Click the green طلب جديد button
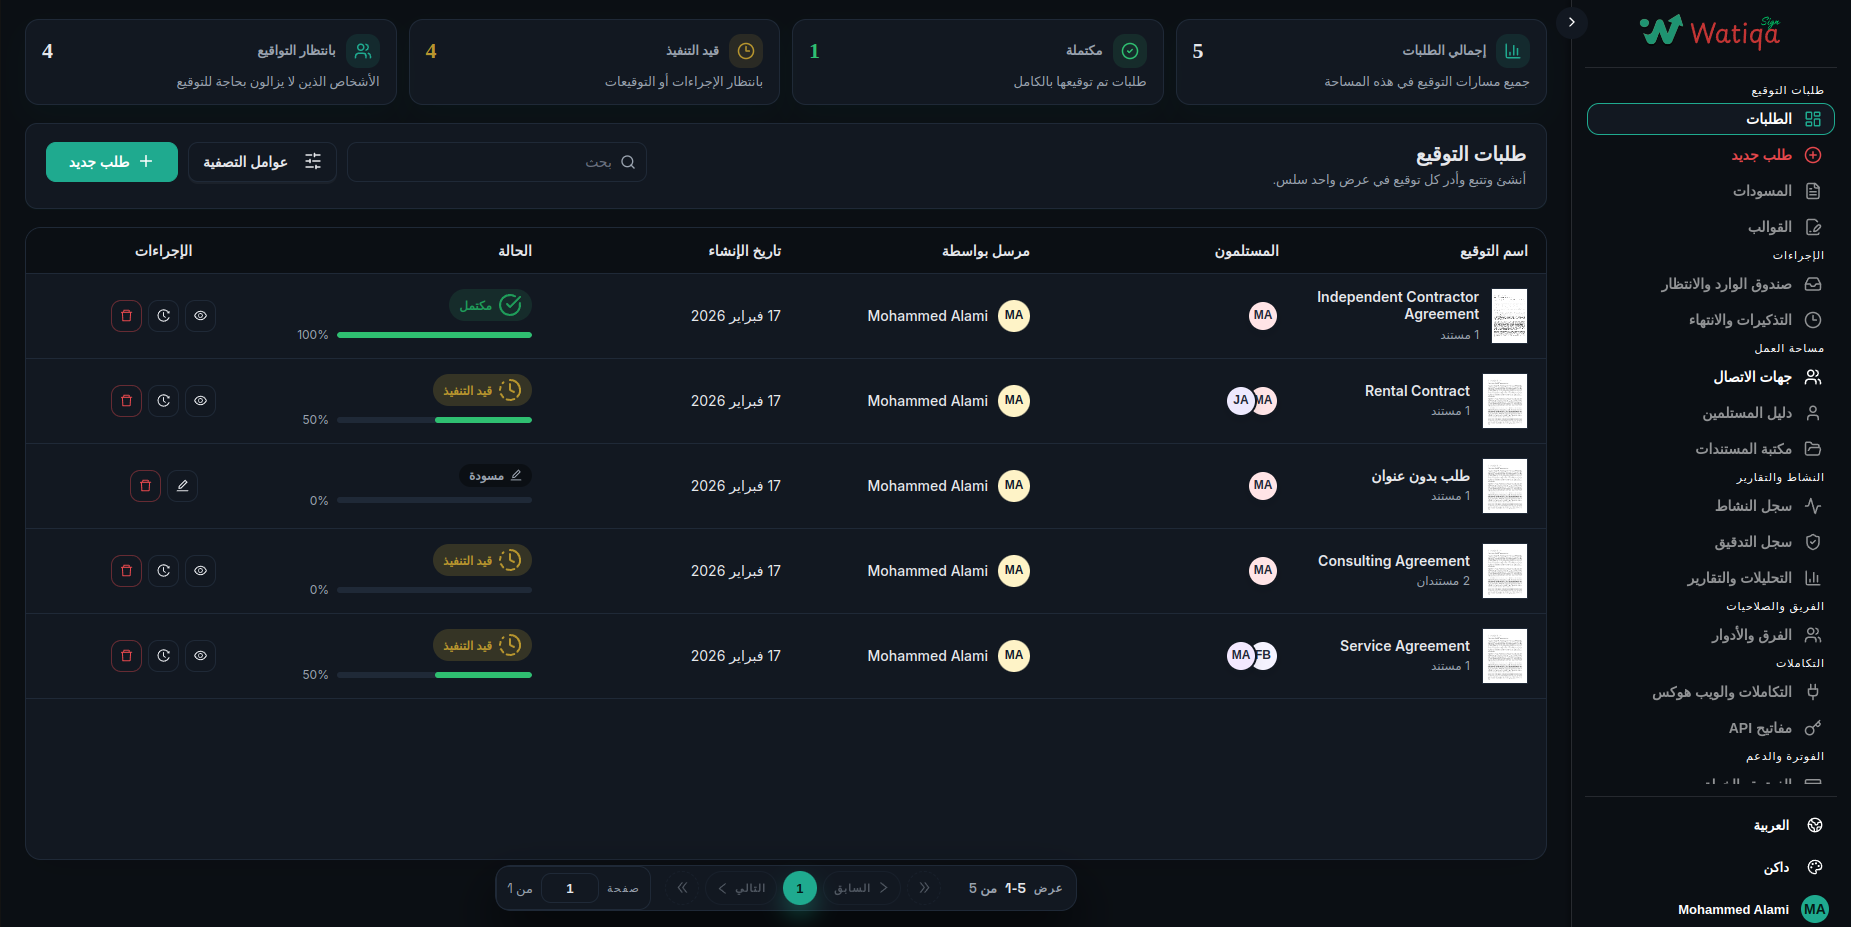 point(111,161)
